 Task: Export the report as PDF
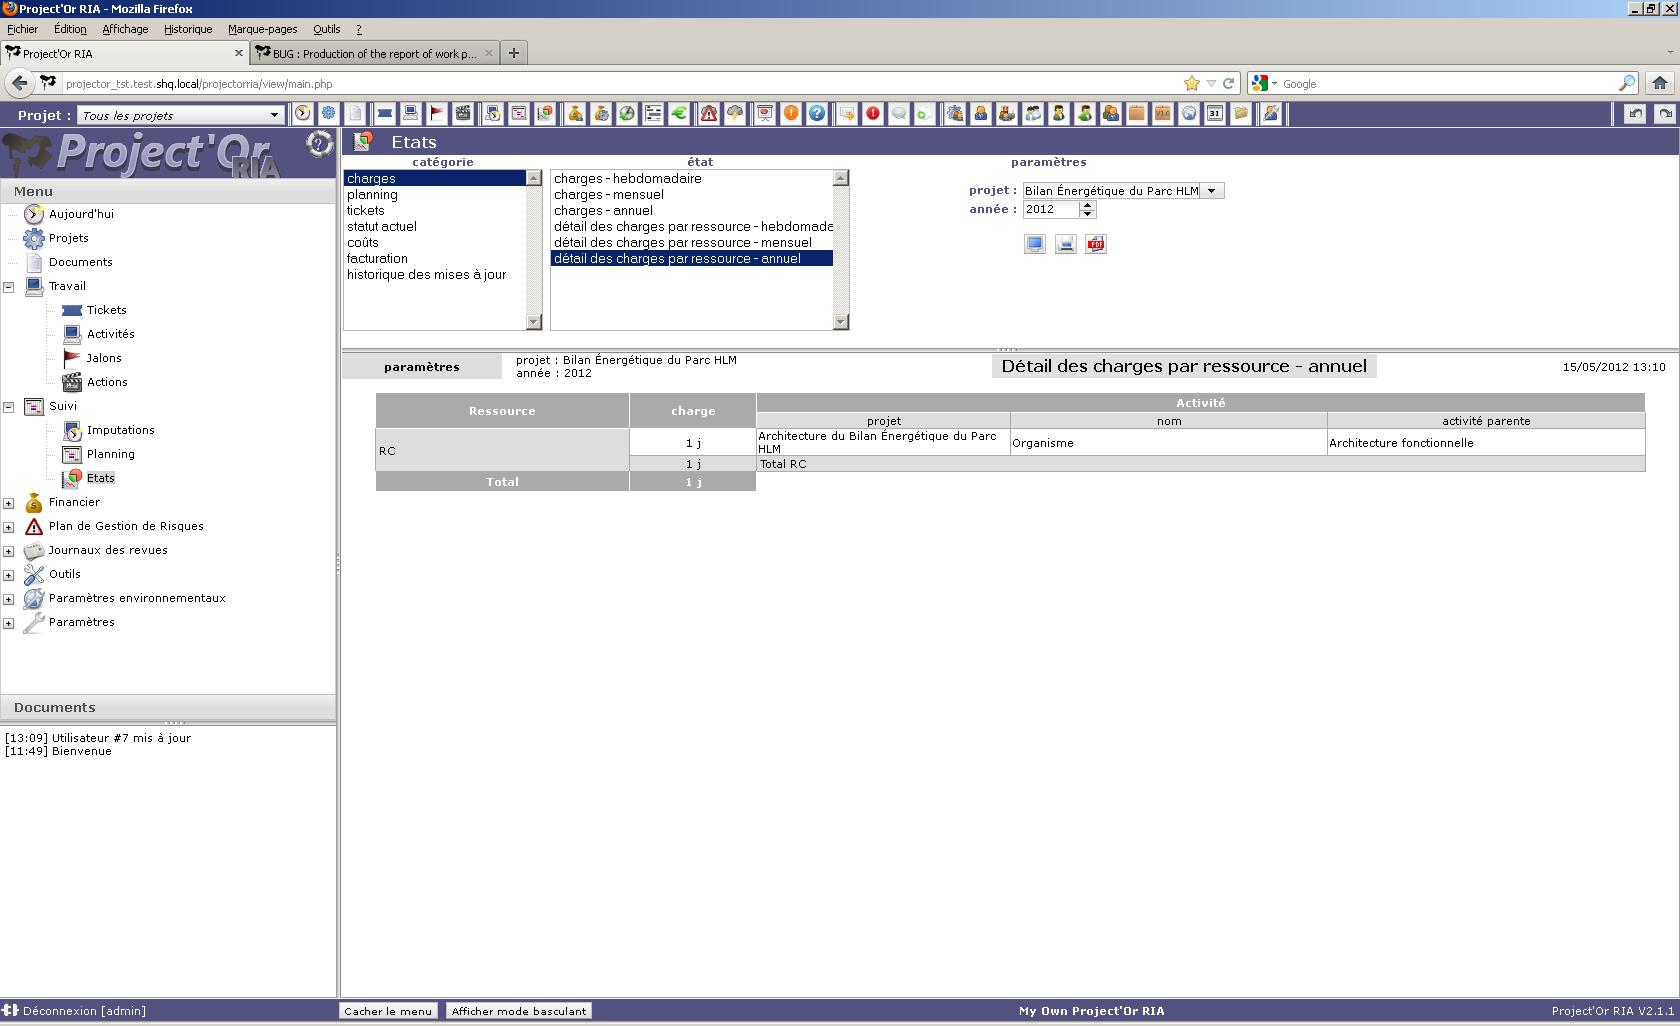pyautogui.click(x=1096, y=244)
